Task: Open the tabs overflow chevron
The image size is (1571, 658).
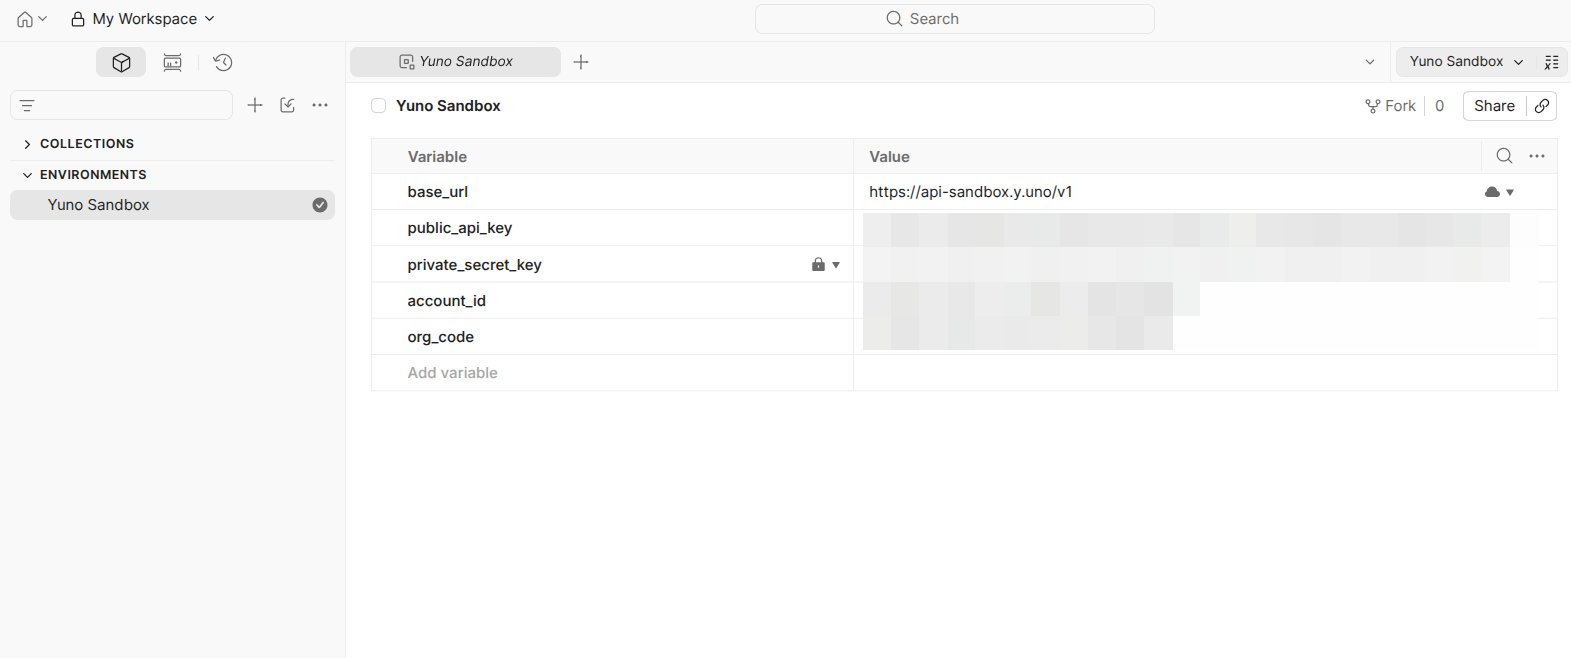Action: tap(1370, 62)
